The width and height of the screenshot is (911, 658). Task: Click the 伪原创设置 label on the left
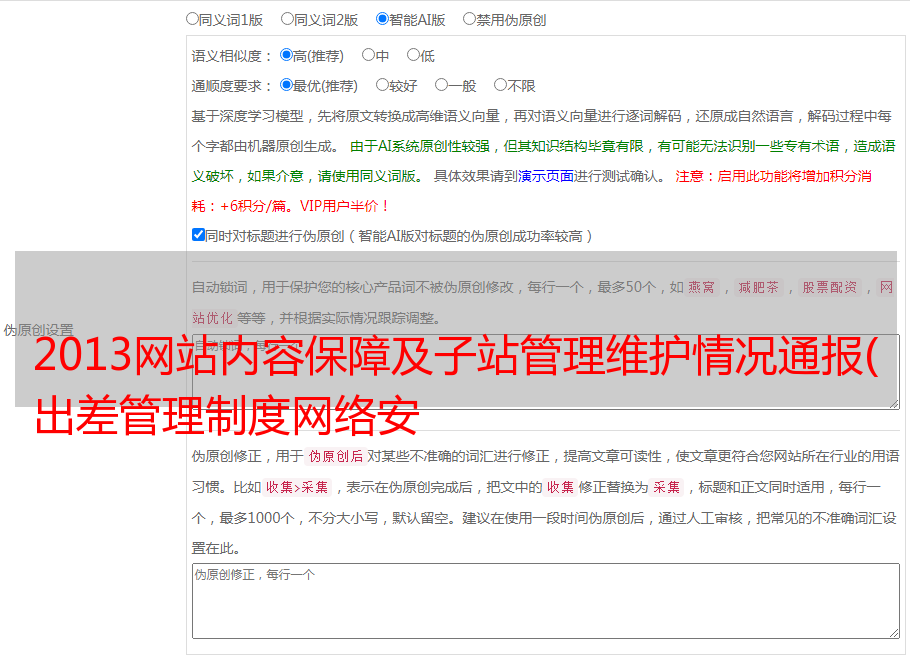click(38, 330)
